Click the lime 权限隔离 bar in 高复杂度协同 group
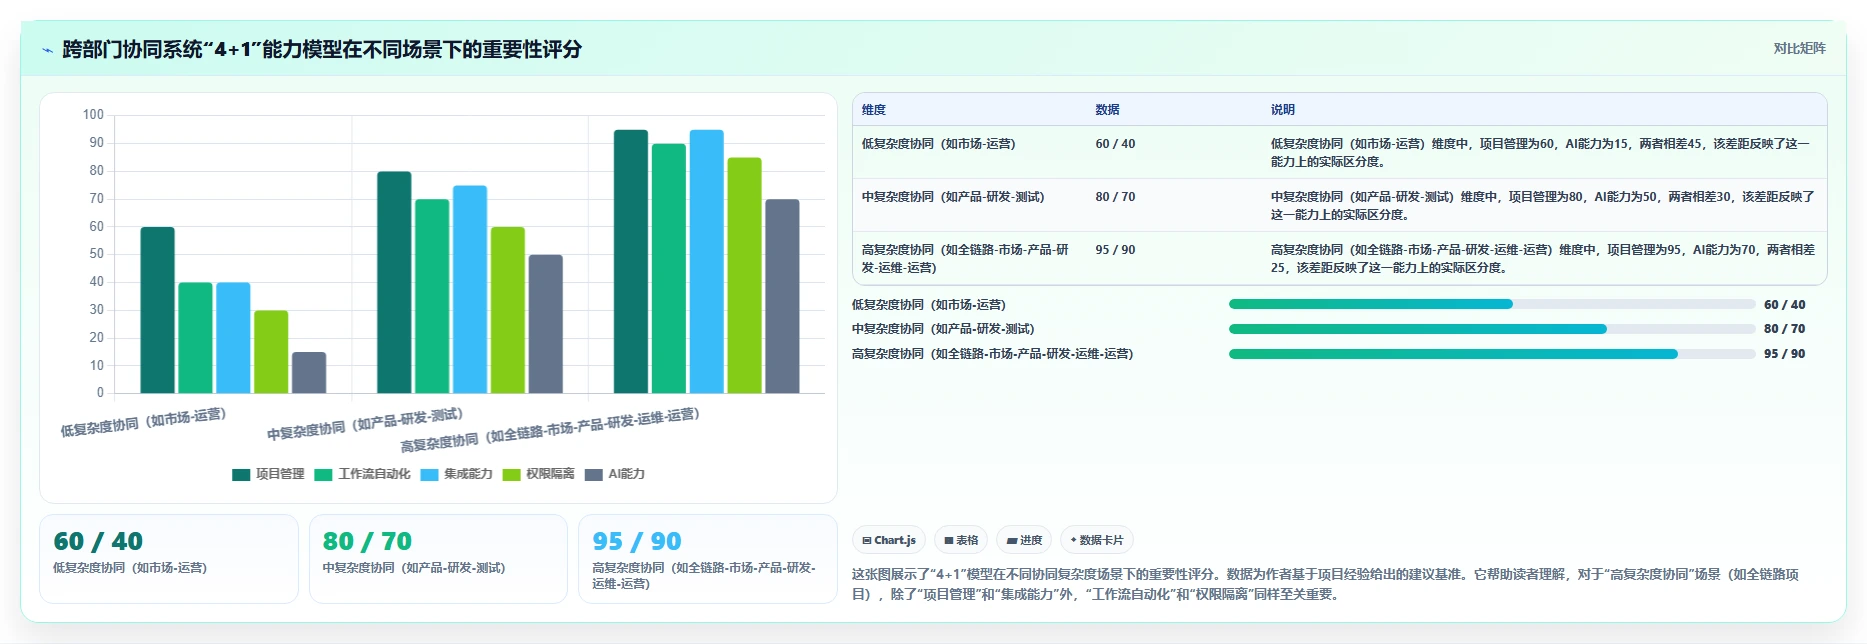Screen dimensions: 1867x644 click(x=745, y=275)
